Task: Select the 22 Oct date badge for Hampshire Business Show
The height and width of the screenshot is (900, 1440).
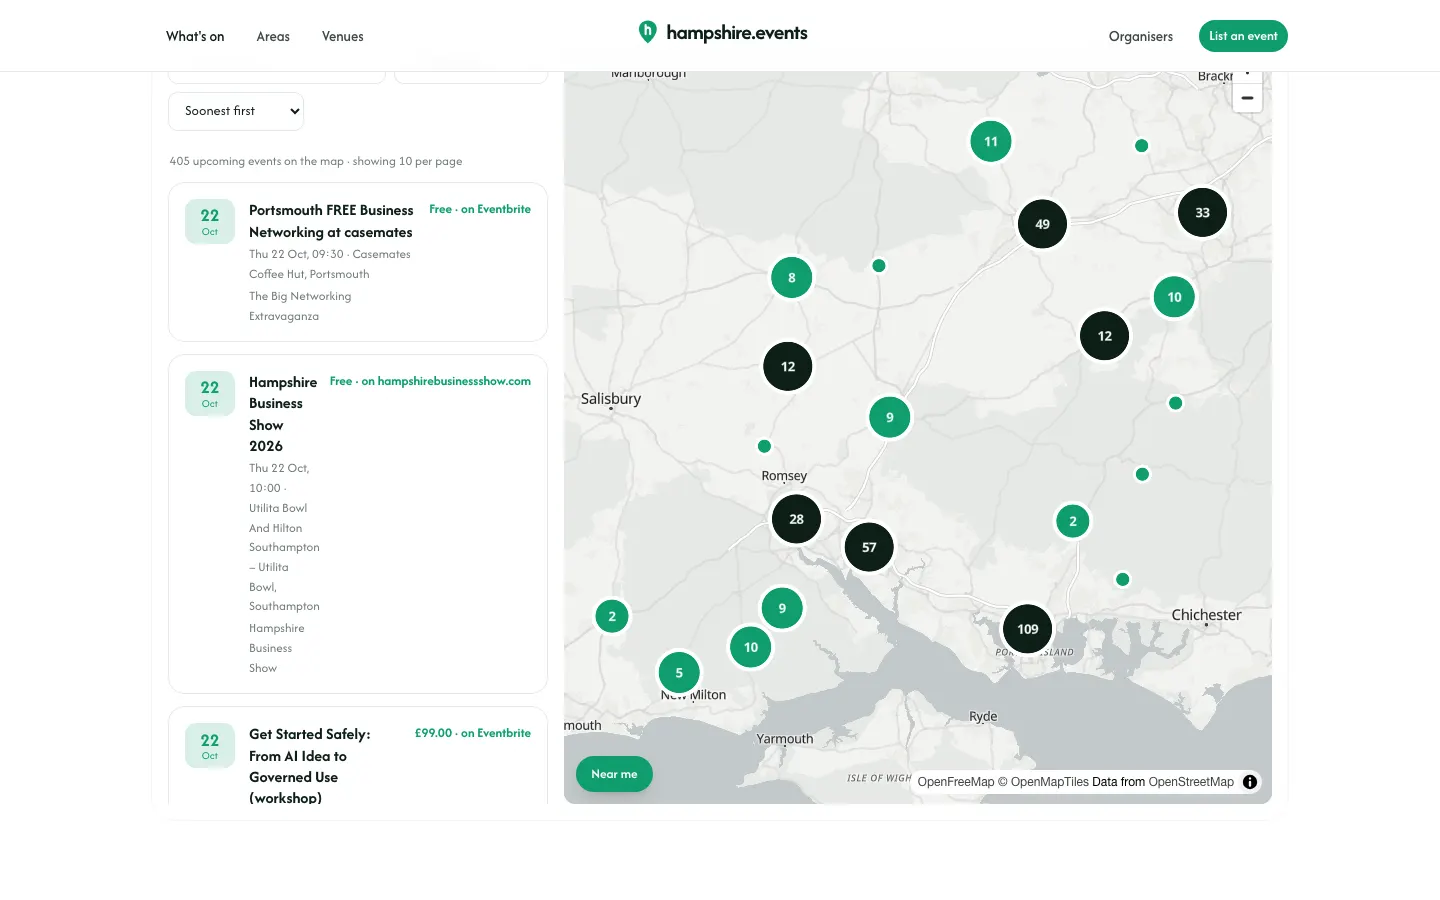Action: coord(210,394)
